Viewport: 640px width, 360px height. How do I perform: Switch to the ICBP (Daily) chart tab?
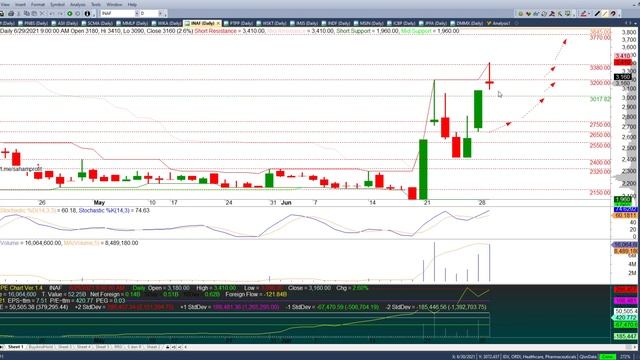401,23
